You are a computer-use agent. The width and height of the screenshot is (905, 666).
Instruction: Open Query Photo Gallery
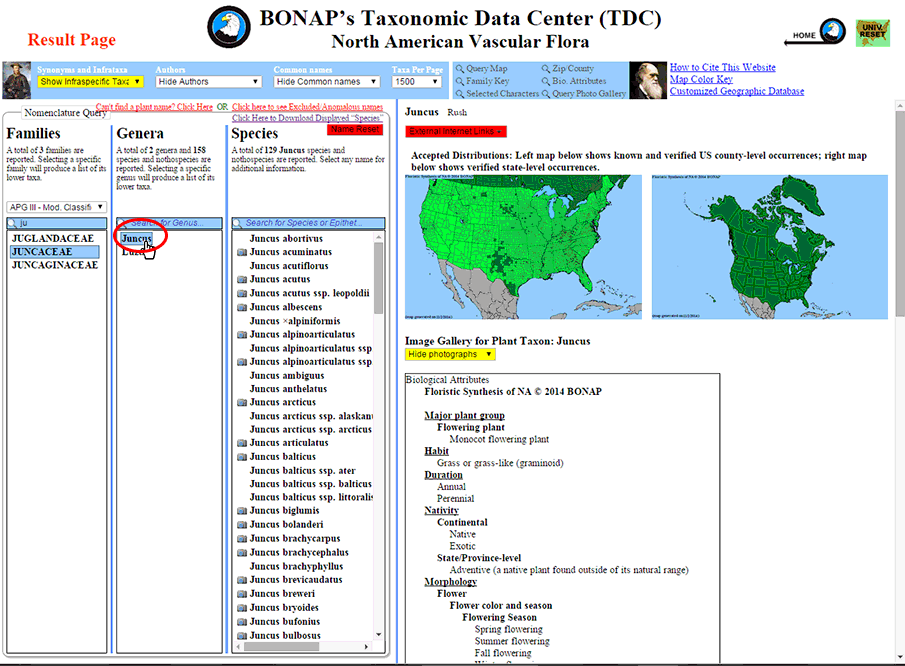(x=584, y=93)
